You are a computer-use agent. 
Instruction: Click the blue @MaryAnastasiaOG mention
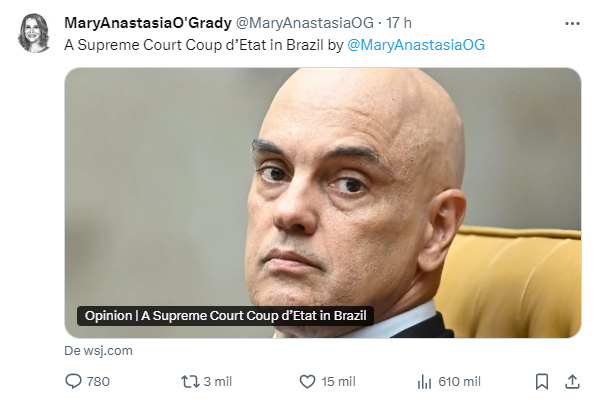pyautogui.click(x=416, y=45)
